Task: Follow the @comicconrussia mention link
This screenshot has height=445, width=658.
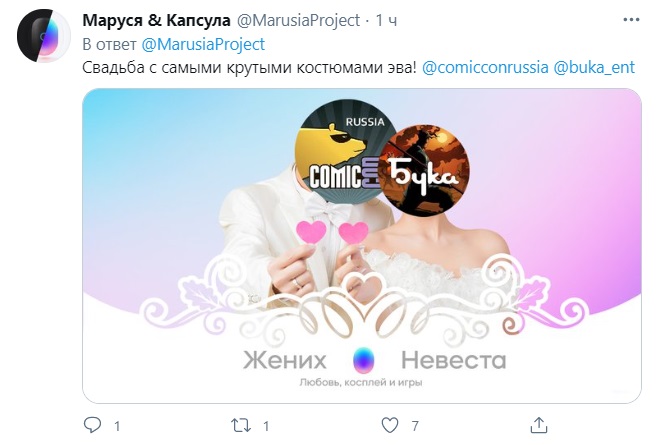Action: (485, 67)
